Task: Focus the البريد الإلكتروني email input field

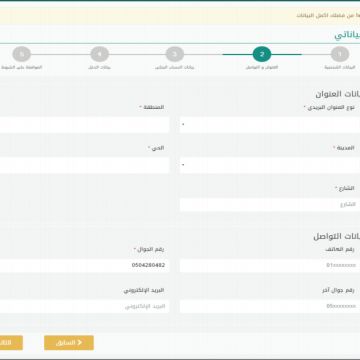Action: point(84,306)
